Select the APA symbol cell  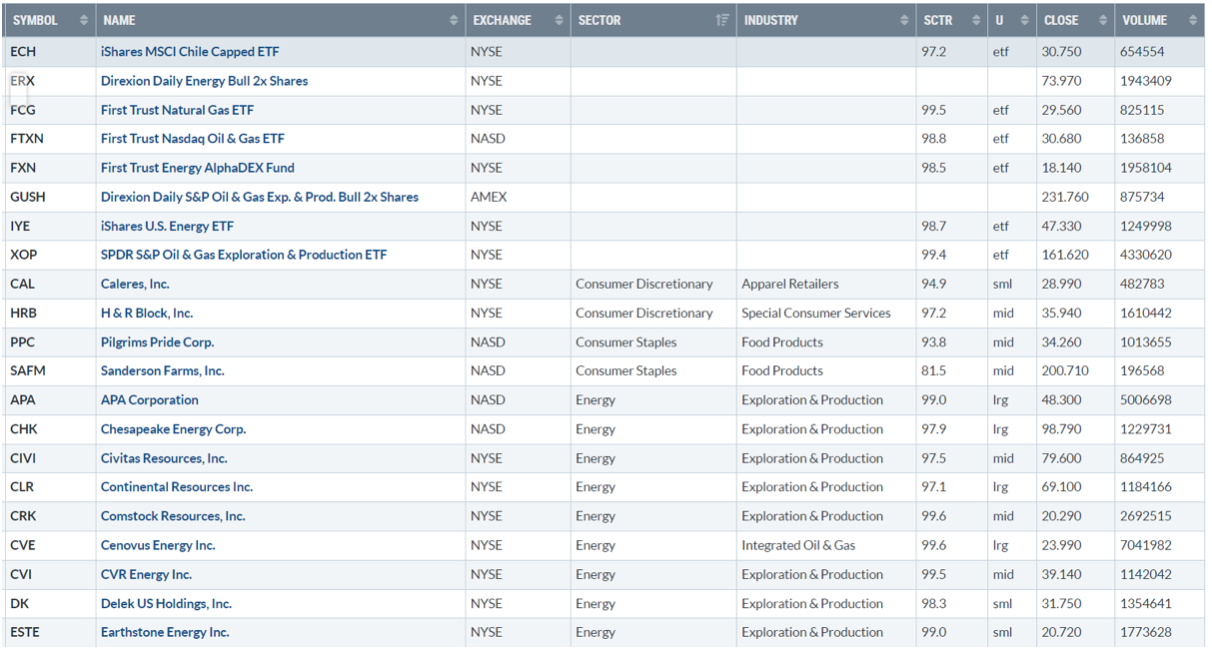click(22, 400)
